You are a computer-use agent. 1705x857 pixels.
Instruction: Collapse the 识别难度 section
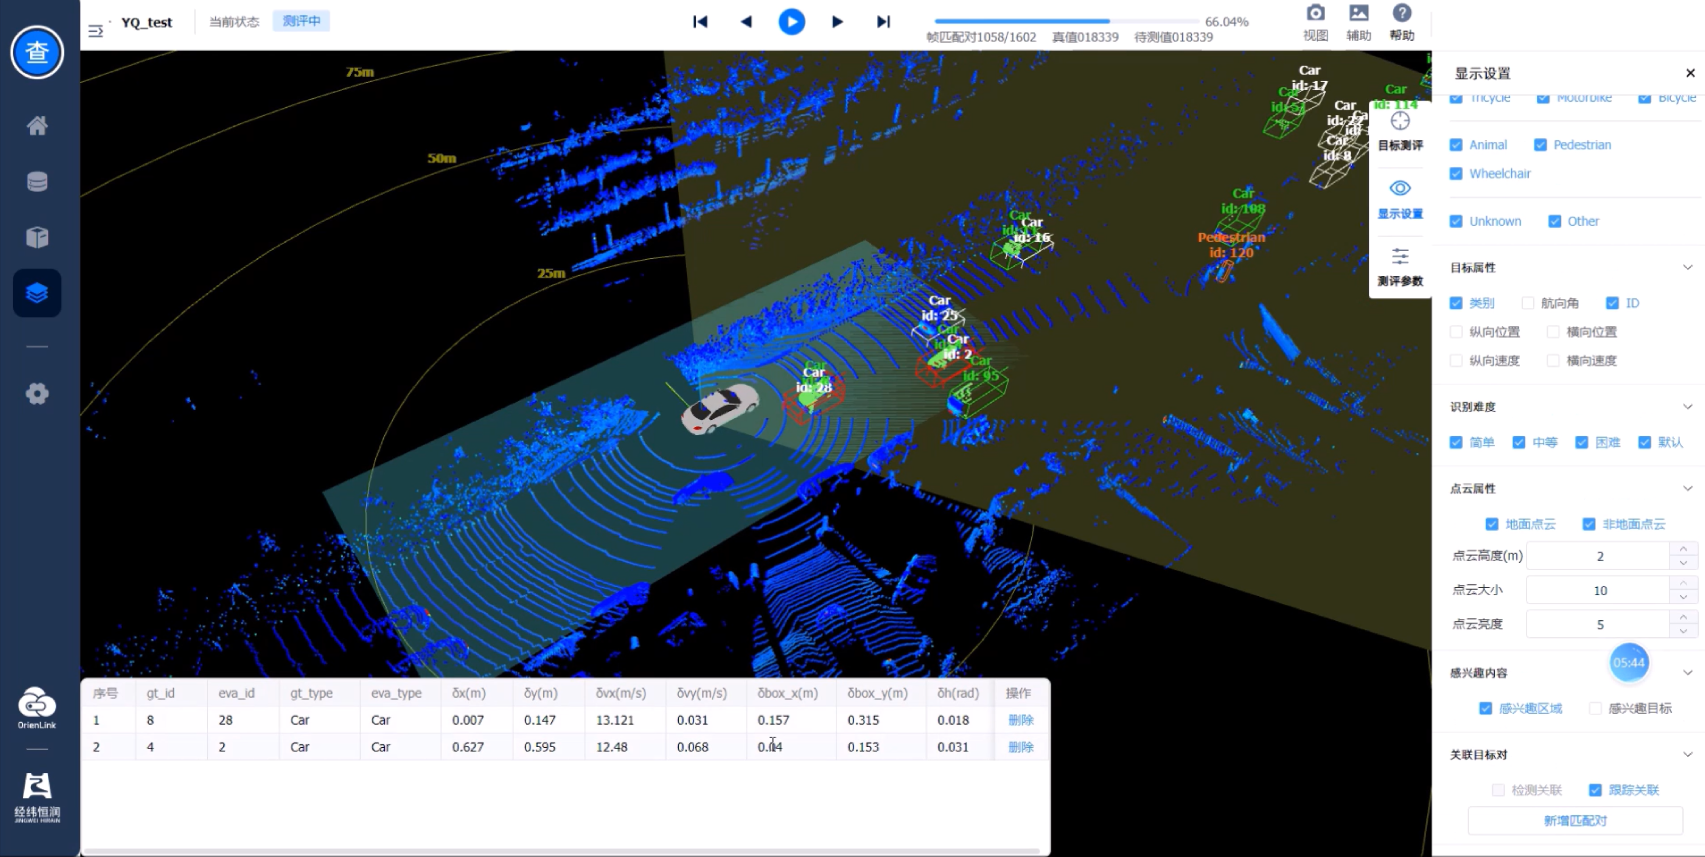1687,407
